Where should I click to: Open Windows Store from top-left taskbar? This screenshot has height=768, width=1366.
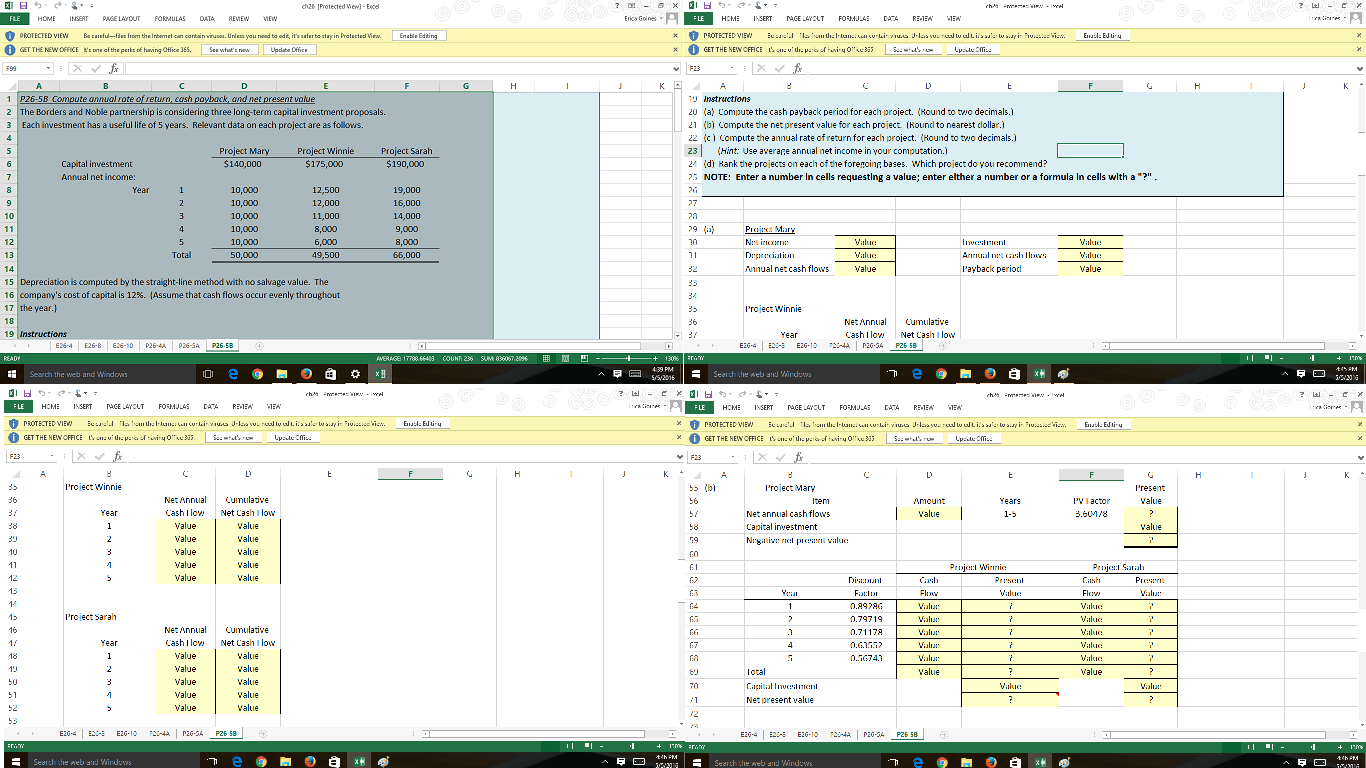click(x=329, y=374)
